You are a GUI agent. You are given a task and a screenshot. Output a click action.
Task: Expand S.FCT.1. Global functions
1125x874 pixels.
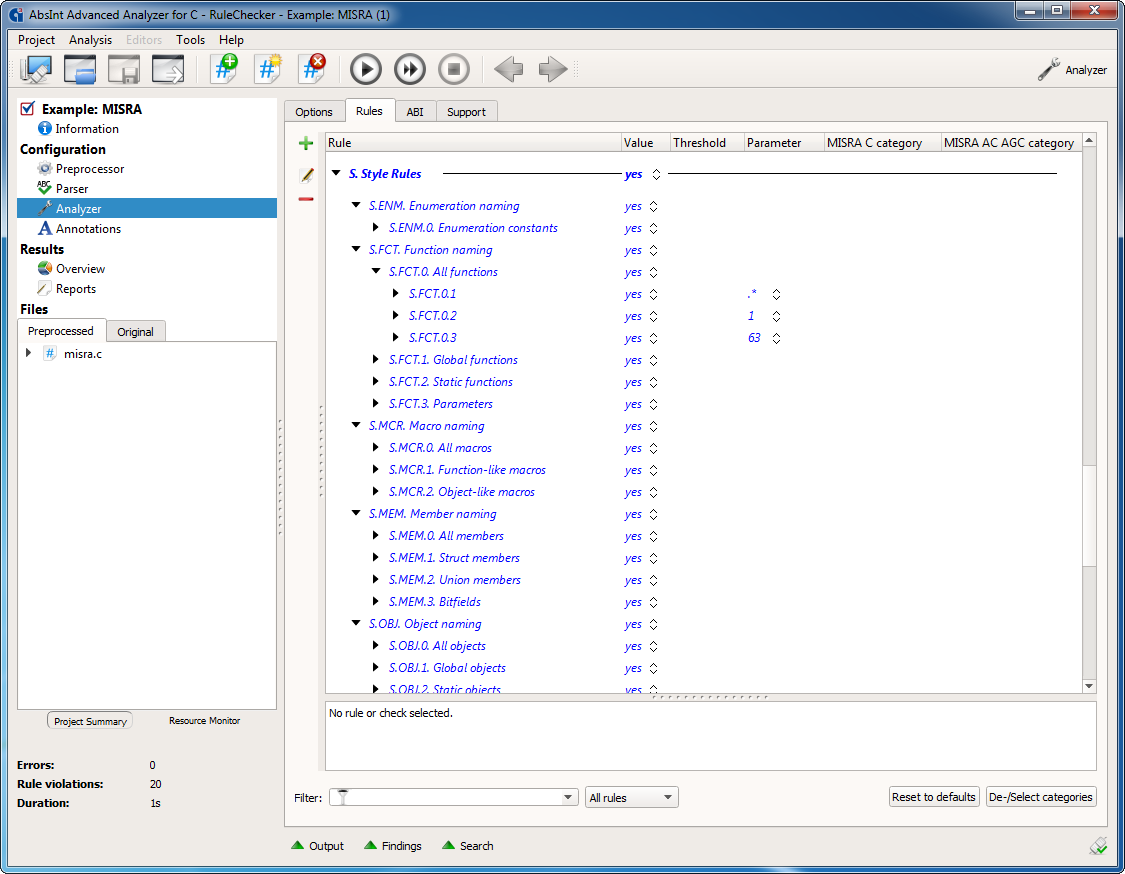point(375,360)
